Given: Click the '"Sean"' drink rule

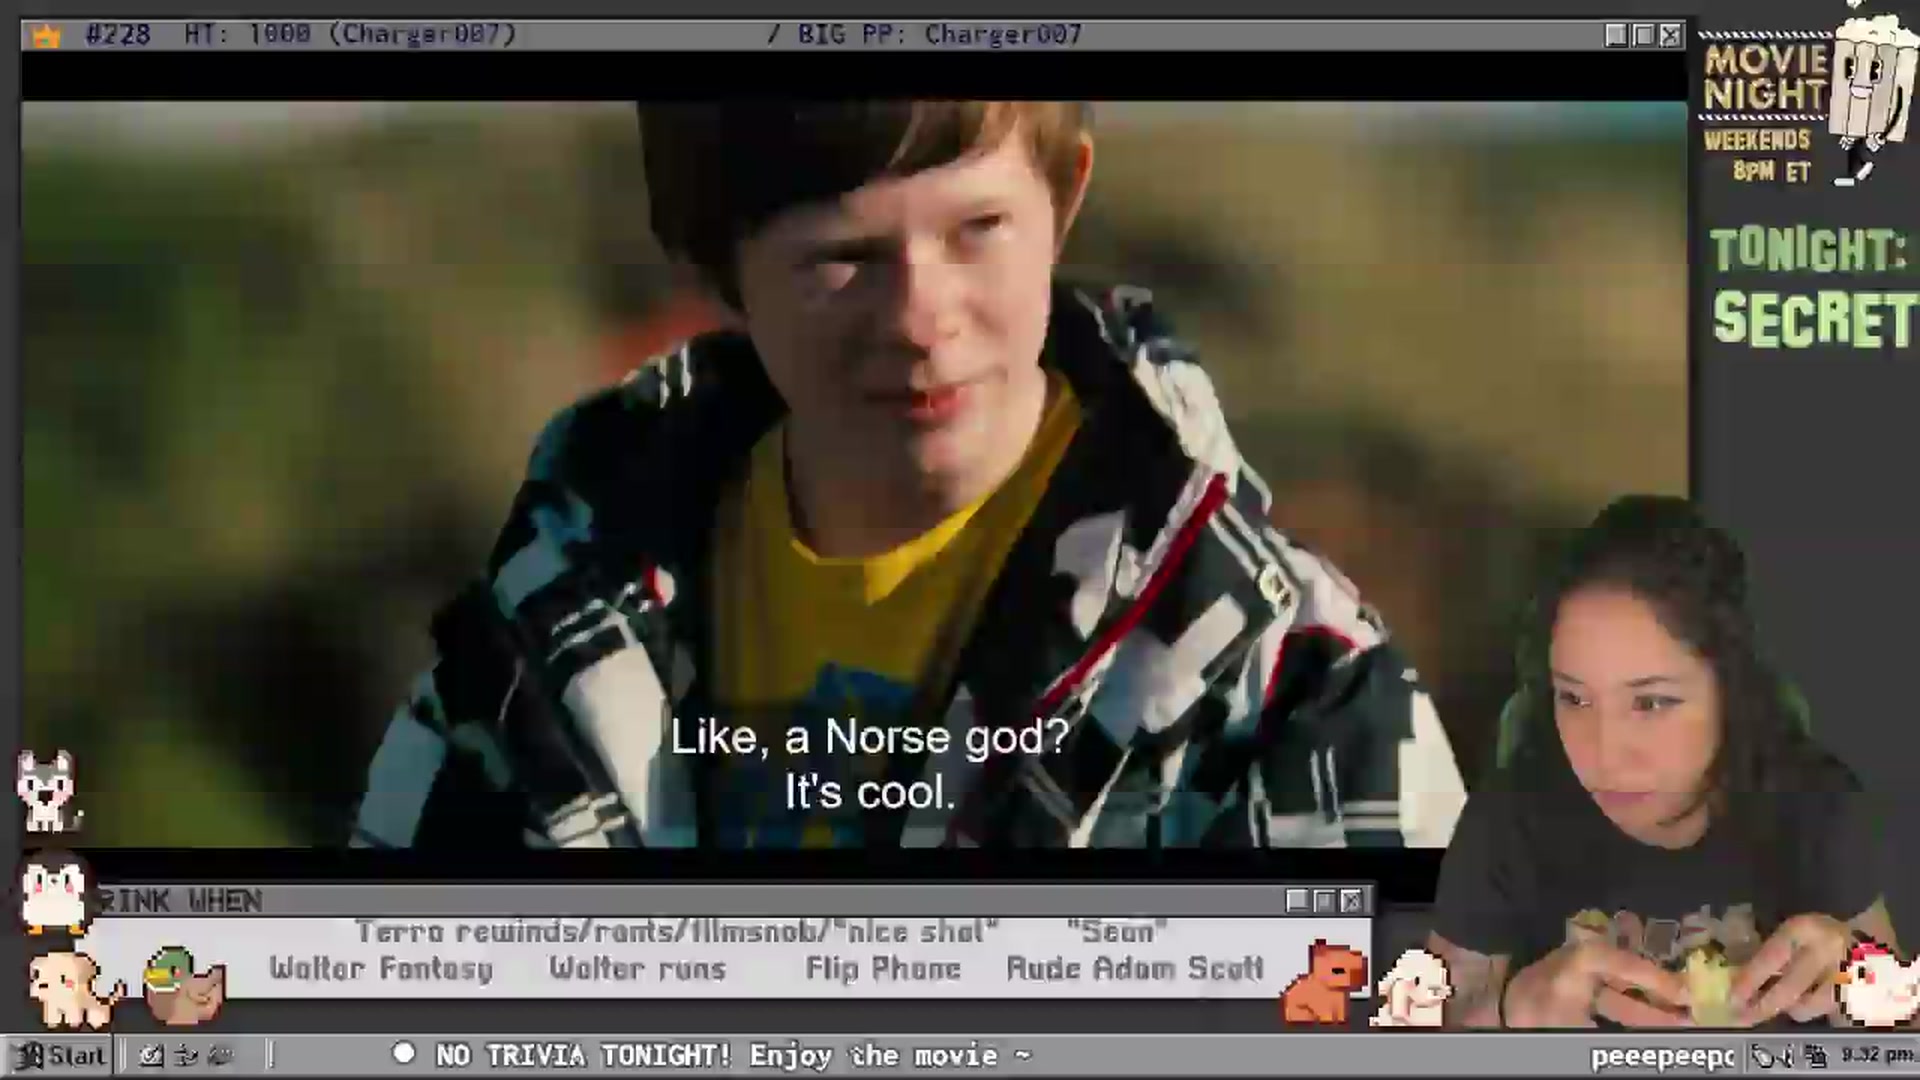Looking at the screenshot, I should coord(1117,932).
